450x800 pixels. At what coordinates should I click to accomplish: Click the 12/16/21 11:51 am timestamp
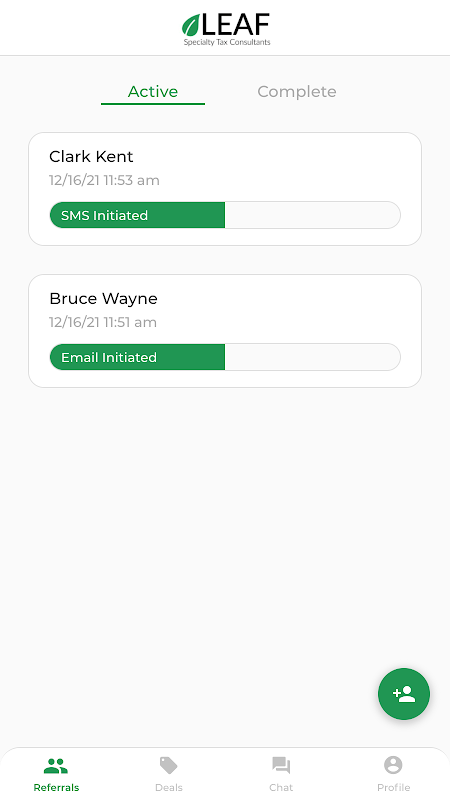click(x=103, y=322)
